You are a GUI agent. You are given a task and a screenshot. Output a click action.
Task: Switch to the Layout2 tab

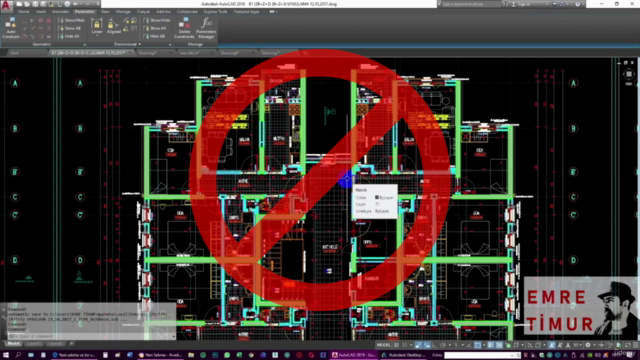tap(55, 344)
